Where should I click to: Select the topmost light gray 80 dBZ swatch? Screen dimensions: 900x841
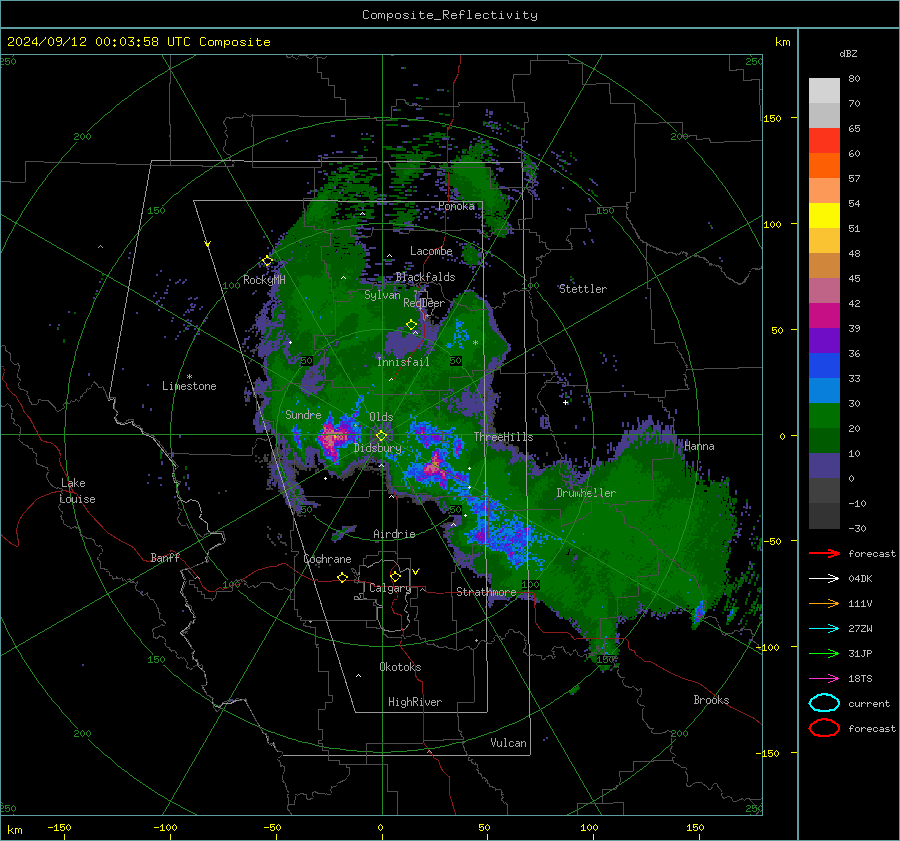(x=824, y=91)
